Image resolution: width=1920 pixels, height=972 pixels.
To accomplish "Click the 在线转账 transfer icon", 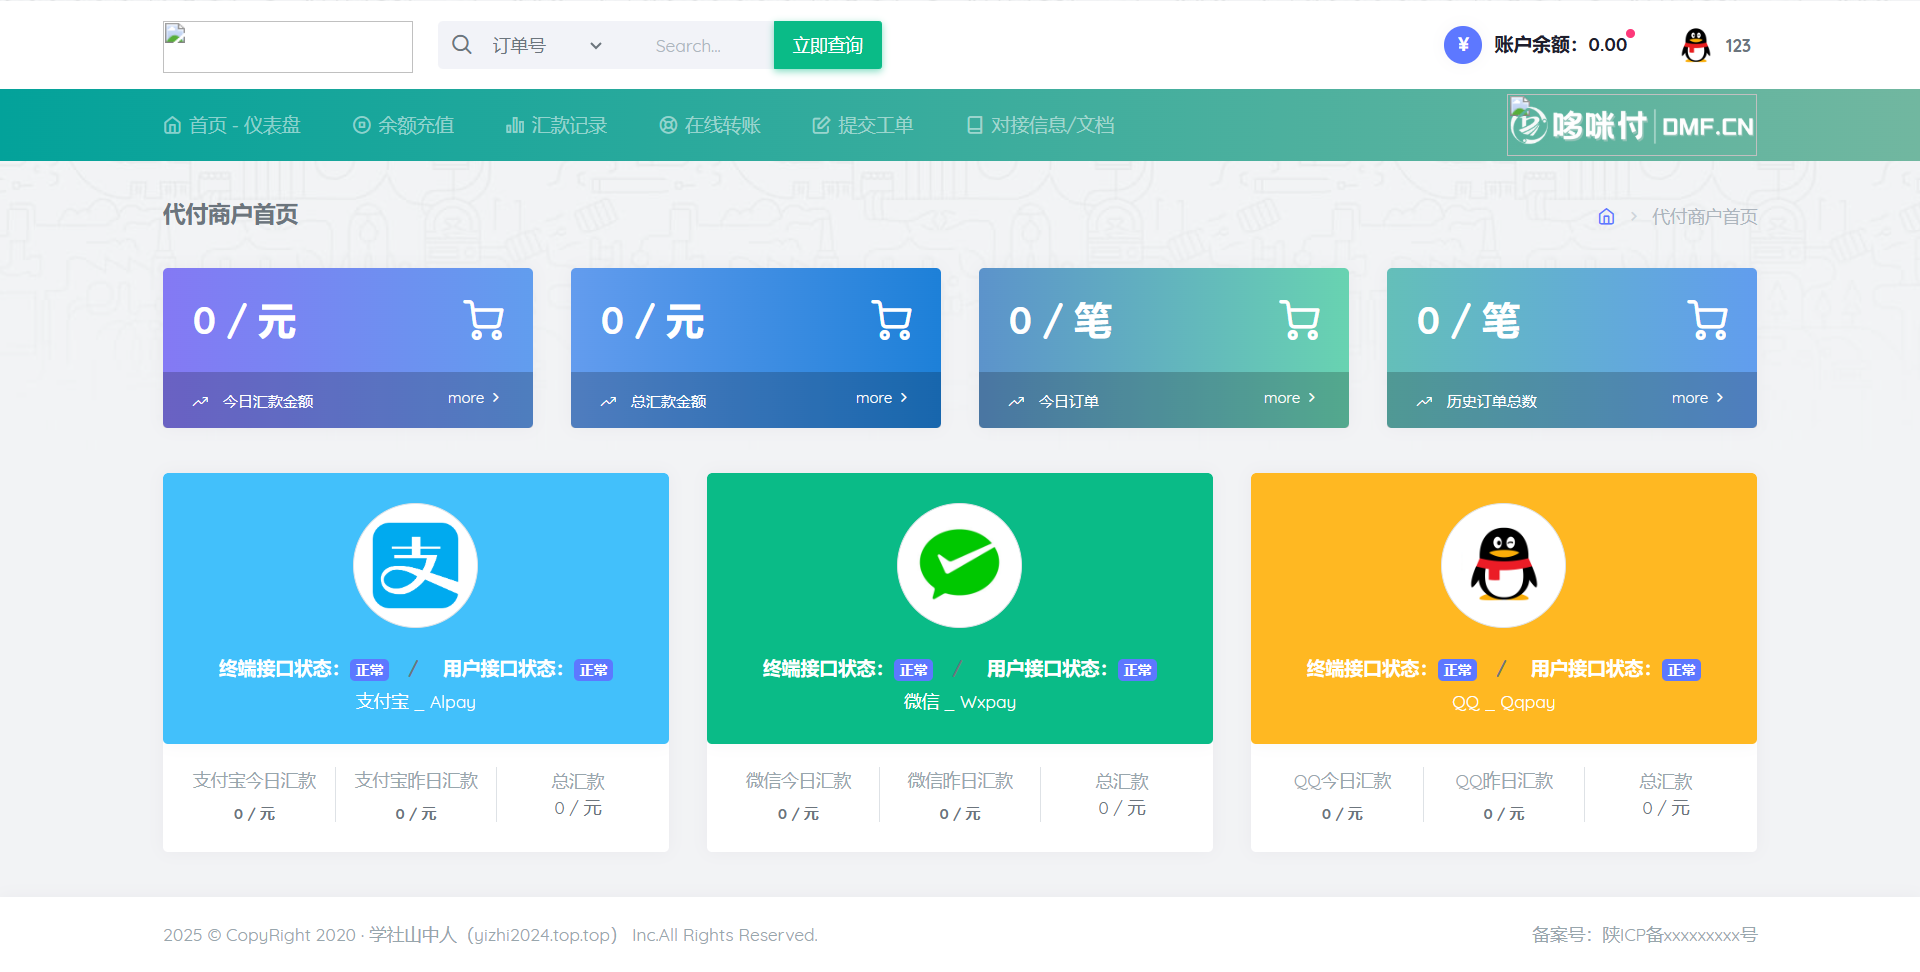I will pos(667,124).
